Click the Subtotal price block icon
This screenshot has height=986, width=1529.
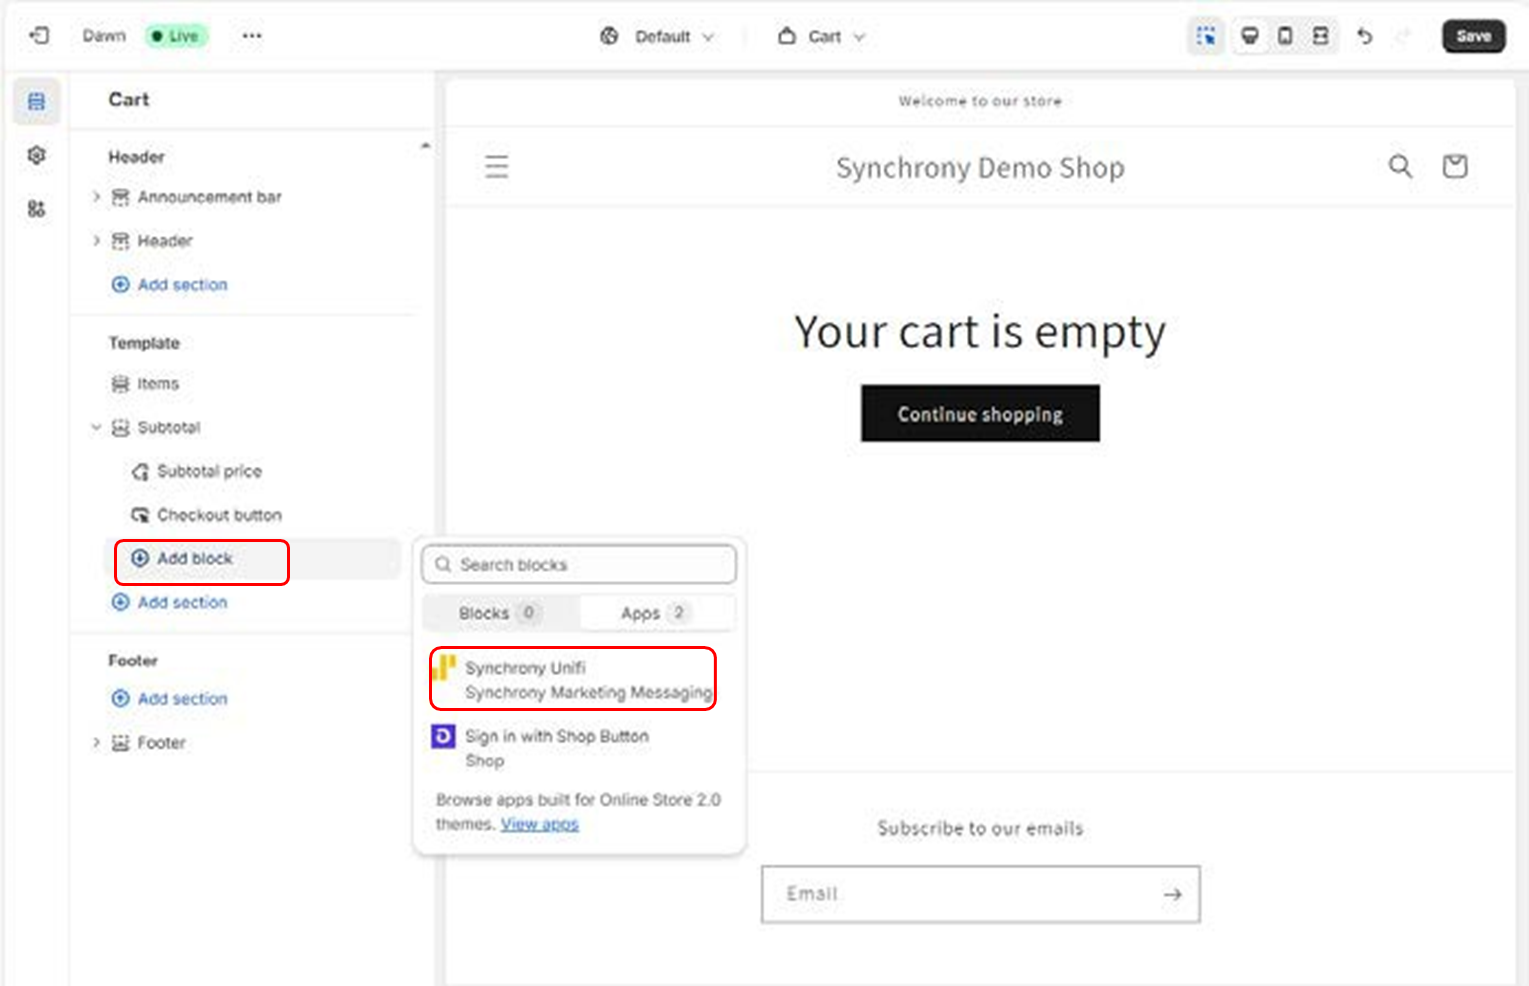click(x=140, y=471)
